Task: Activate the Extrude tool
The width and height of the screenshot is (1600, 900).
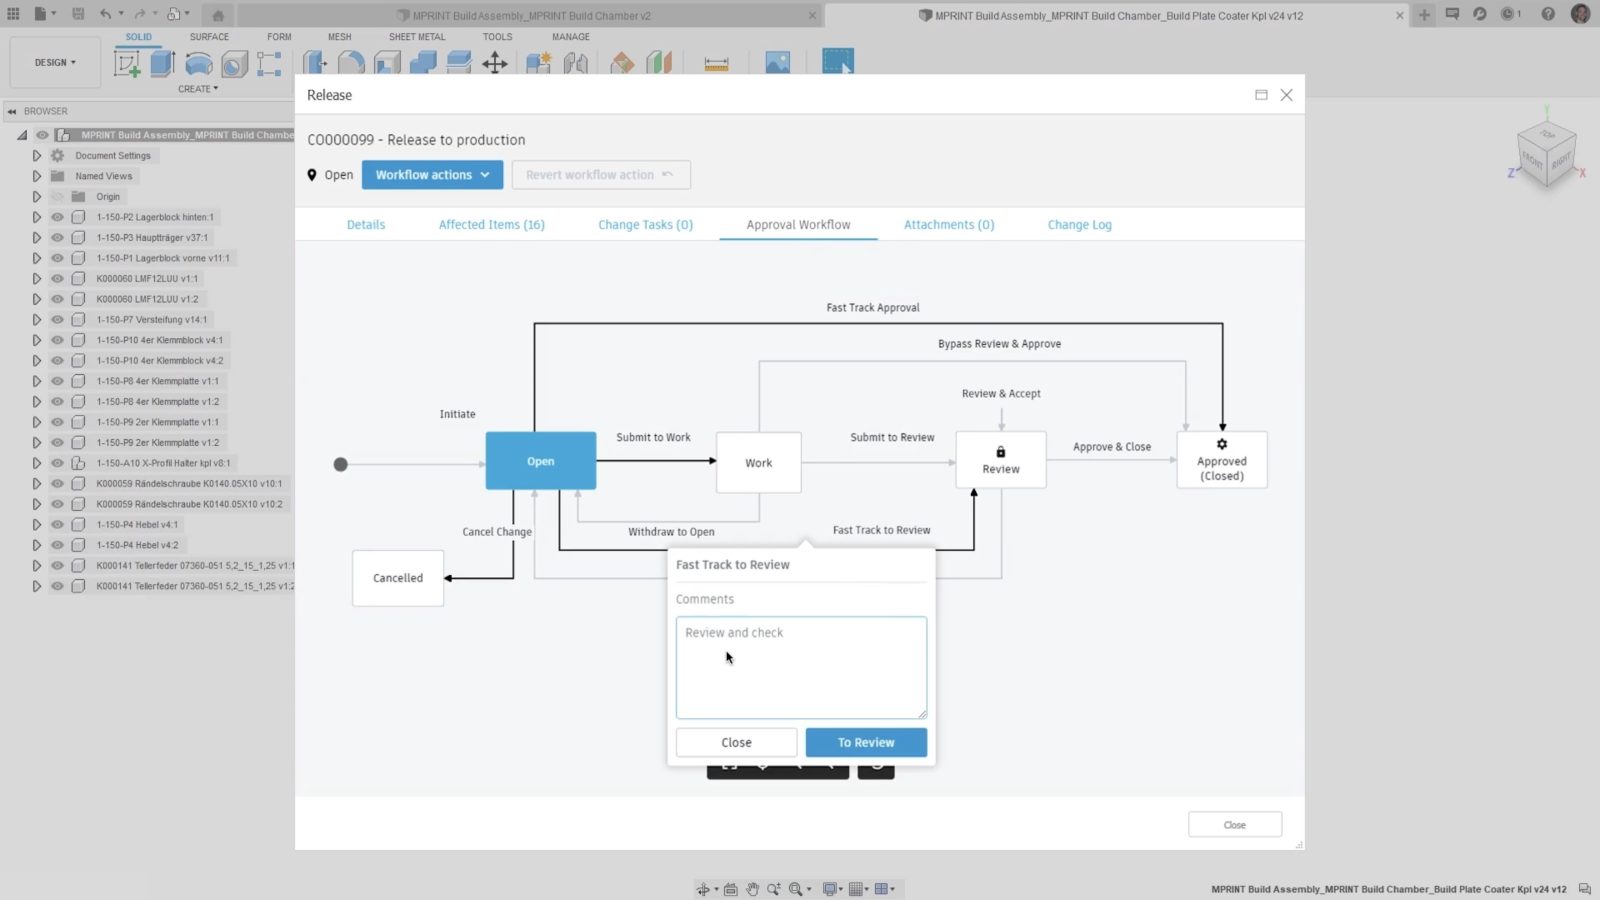Action: tap(160, 63)
